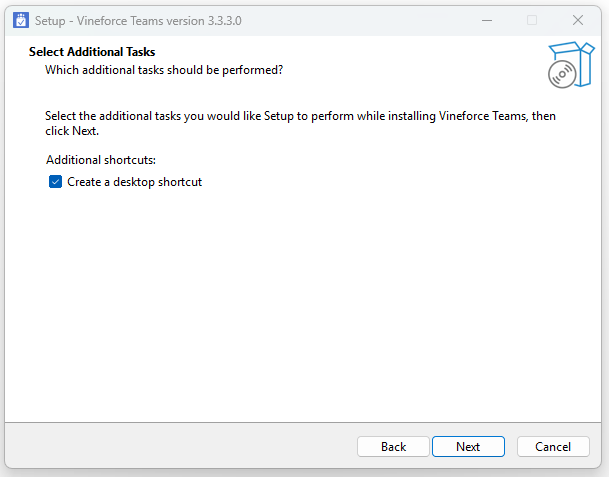Image resolution: width=609 pixels, height=477 pixels.
Task: Click the 'Select the additional tasks you would like' paragraph
Action: click(x=300, y=123)
